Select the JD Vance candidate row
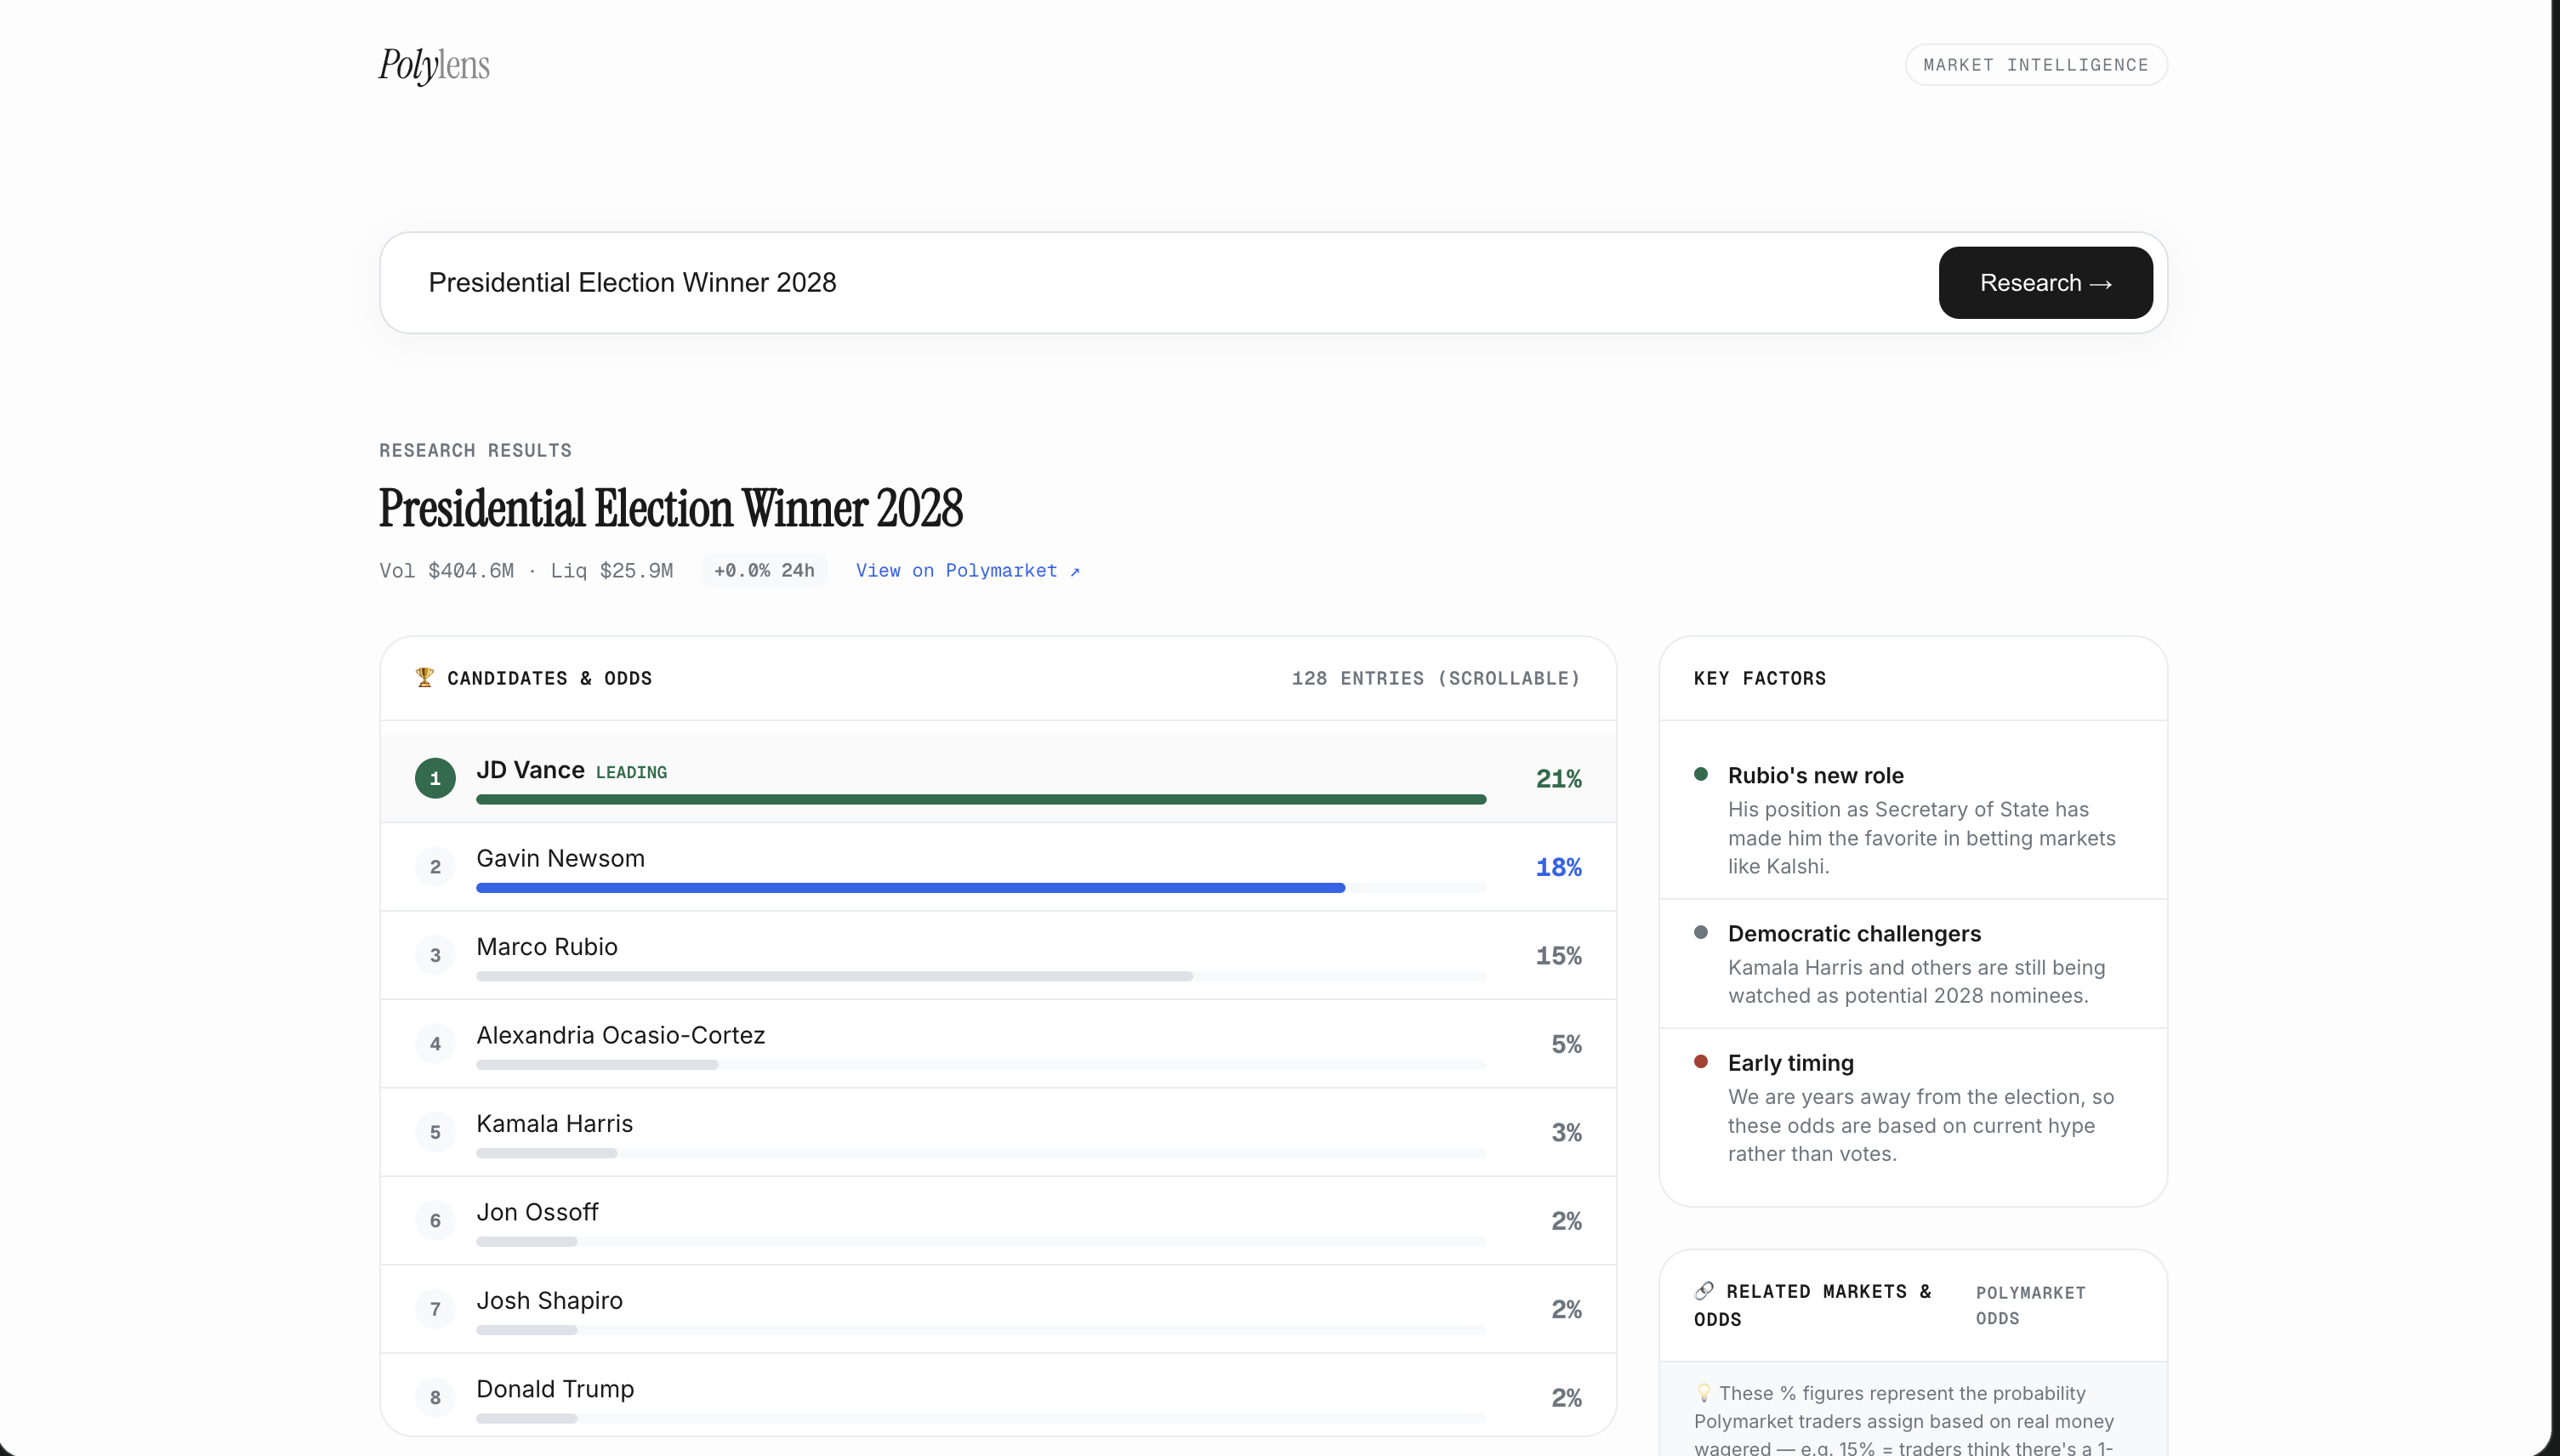The image size is (2560, 1456). point(997,778)
